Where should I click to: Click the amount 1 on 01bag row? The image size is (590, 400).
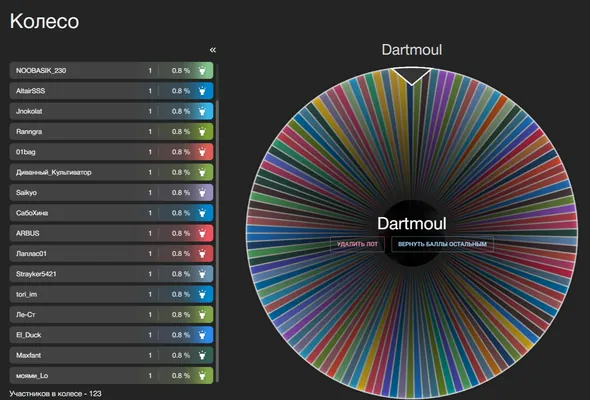point(150,152)
